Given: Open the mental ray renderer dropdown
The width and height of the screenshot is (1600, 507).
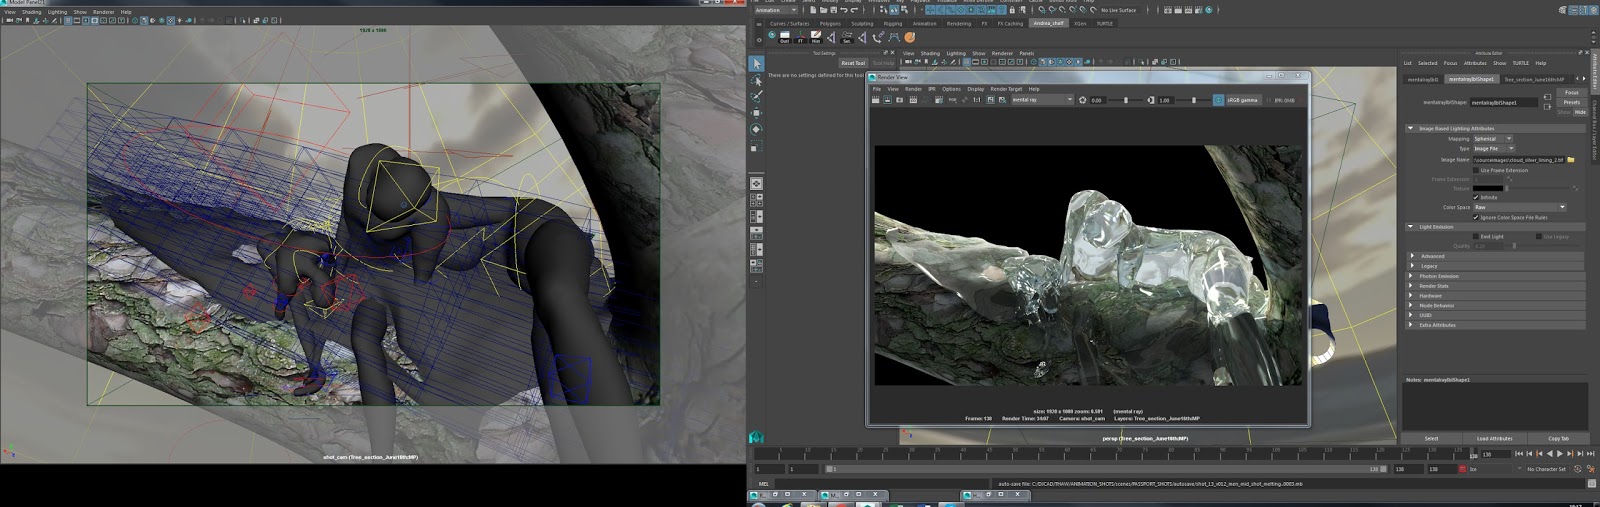Looking at the screenshot, I should tap(1042, 100).
